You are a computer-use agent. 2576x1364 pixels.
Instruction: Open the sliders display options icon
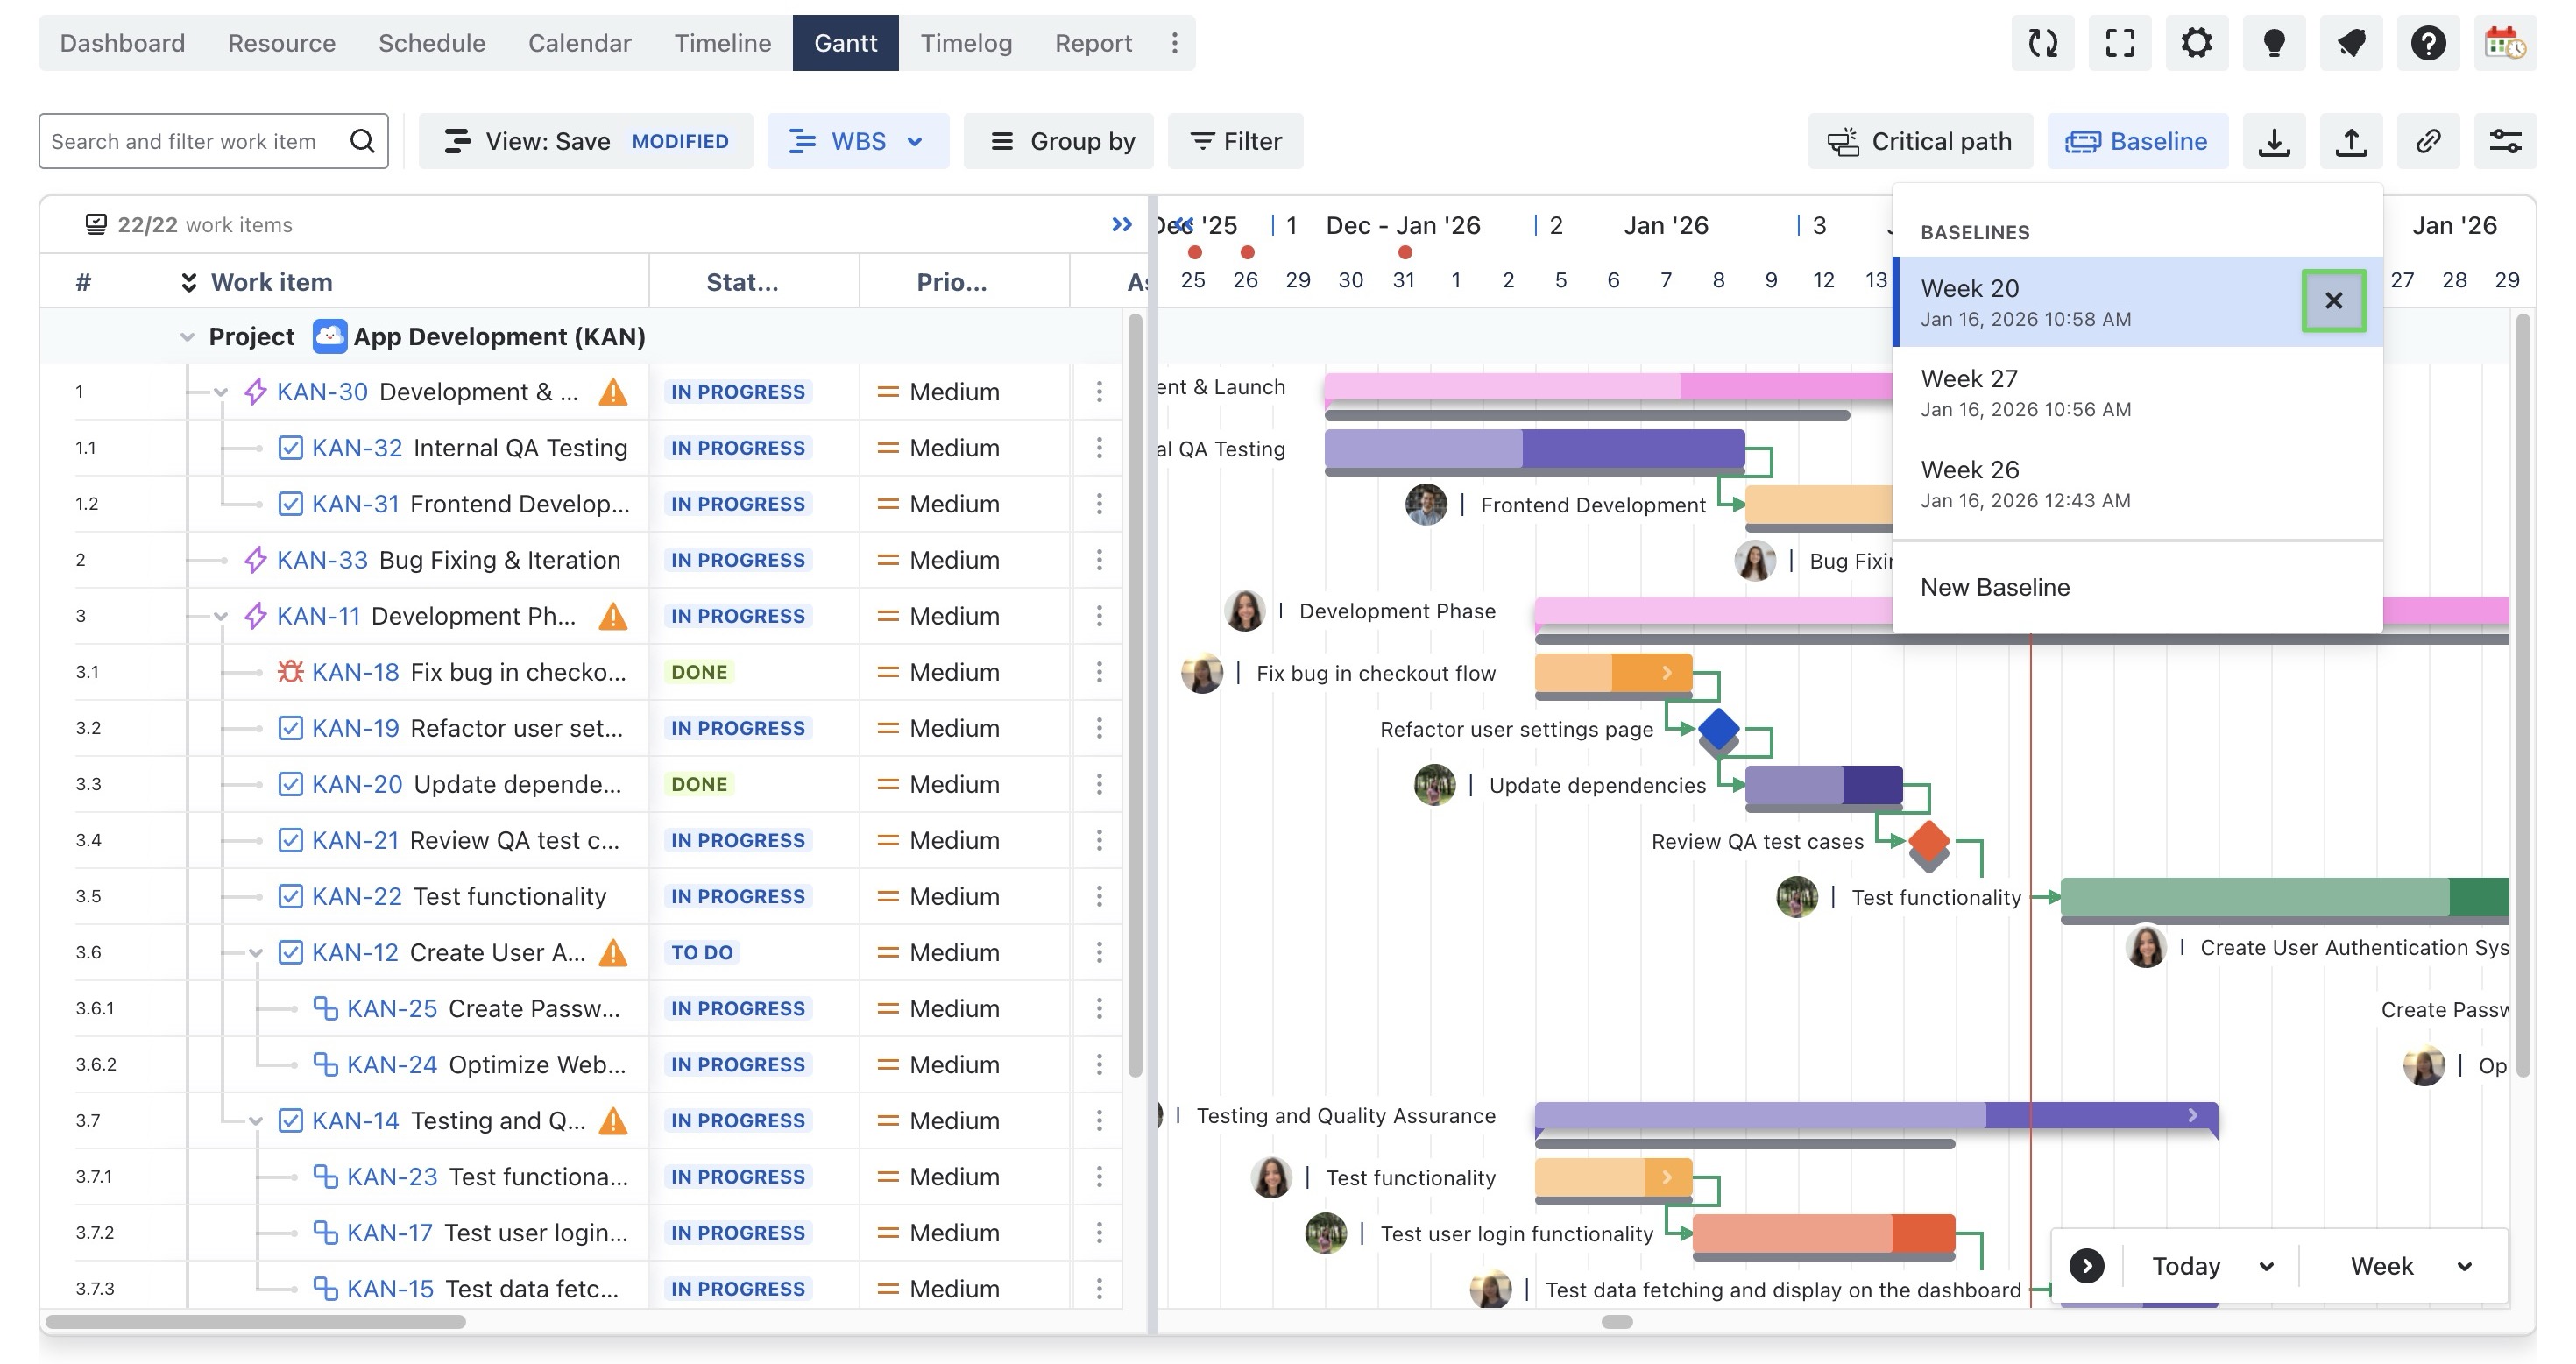[2504, 141]
